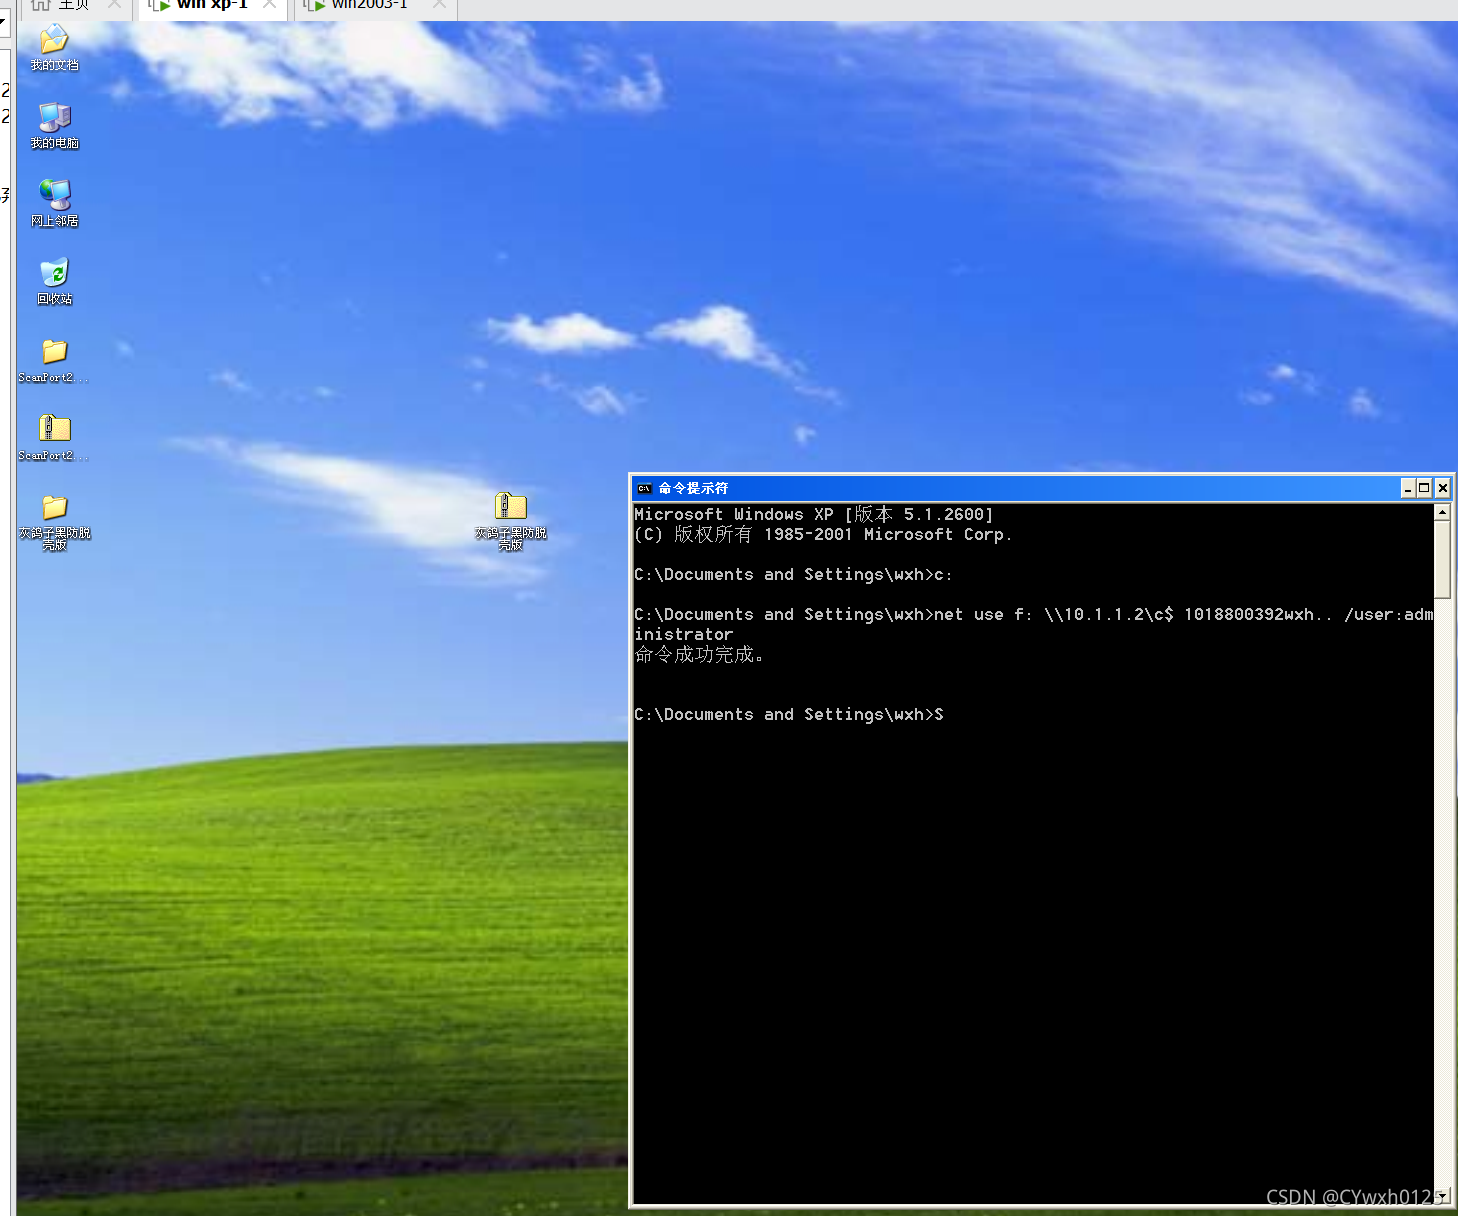The height and width of the screenshot is (1216, 1458).
Task: Maximize the command prompt window
Action: [1424, 488]
